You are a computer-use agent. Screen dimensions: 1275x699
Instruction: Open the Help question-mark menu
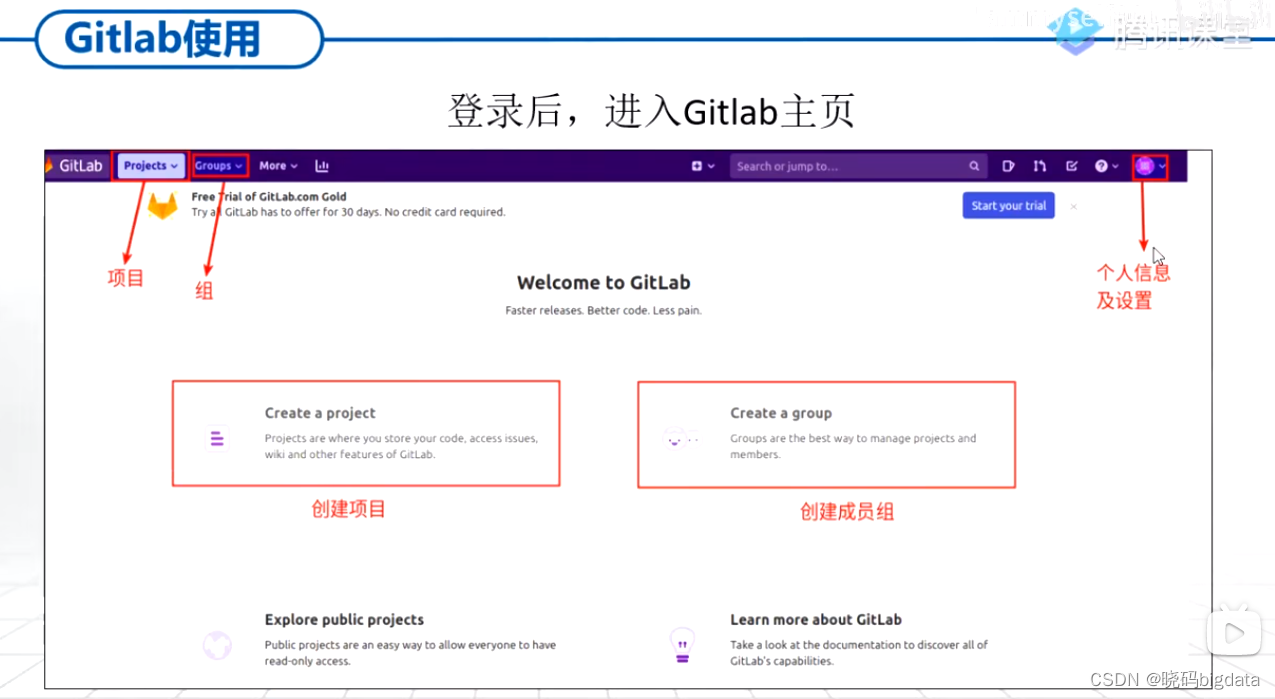[1106, 166]
